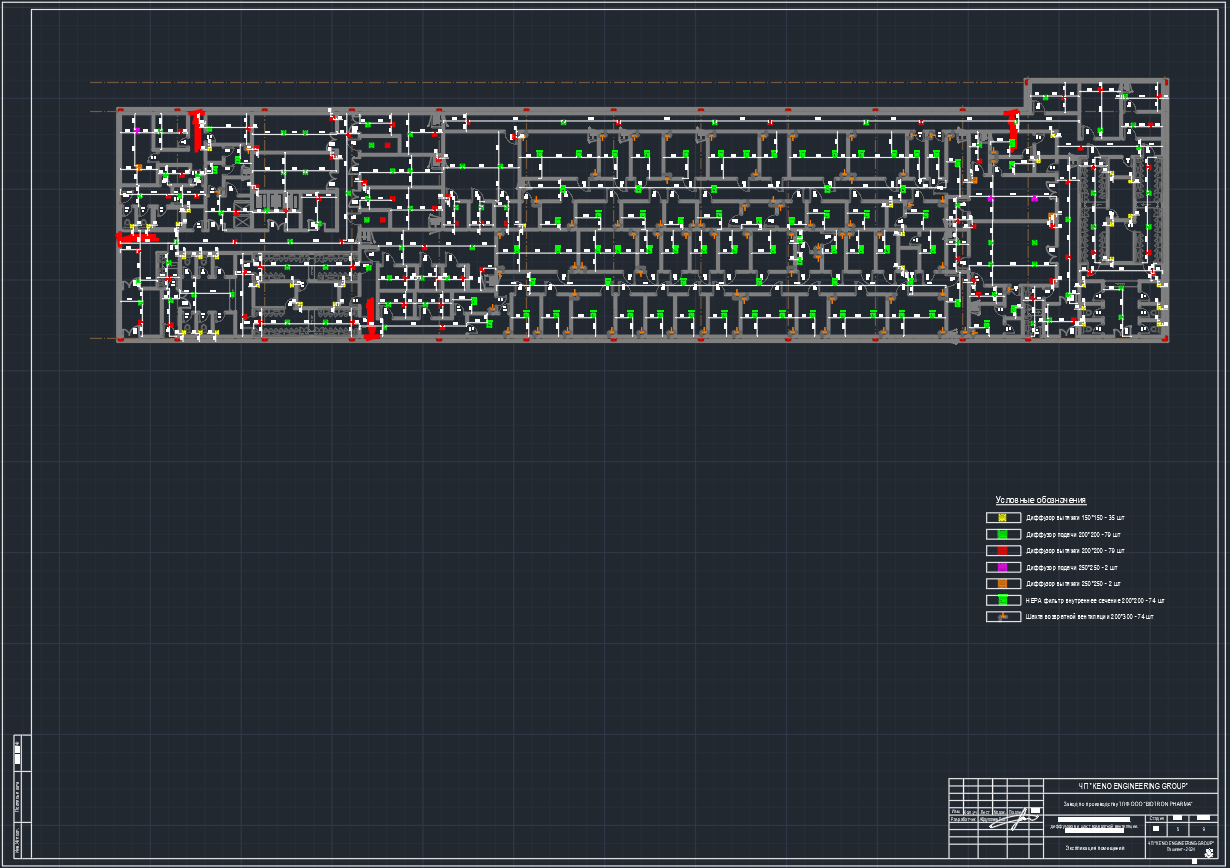Image resolution: width=1230 pixels, height=868 pixels.
Task: Click the red exhaust diffuser 200*200 legend symbol
Action: tap(1002, 551)
